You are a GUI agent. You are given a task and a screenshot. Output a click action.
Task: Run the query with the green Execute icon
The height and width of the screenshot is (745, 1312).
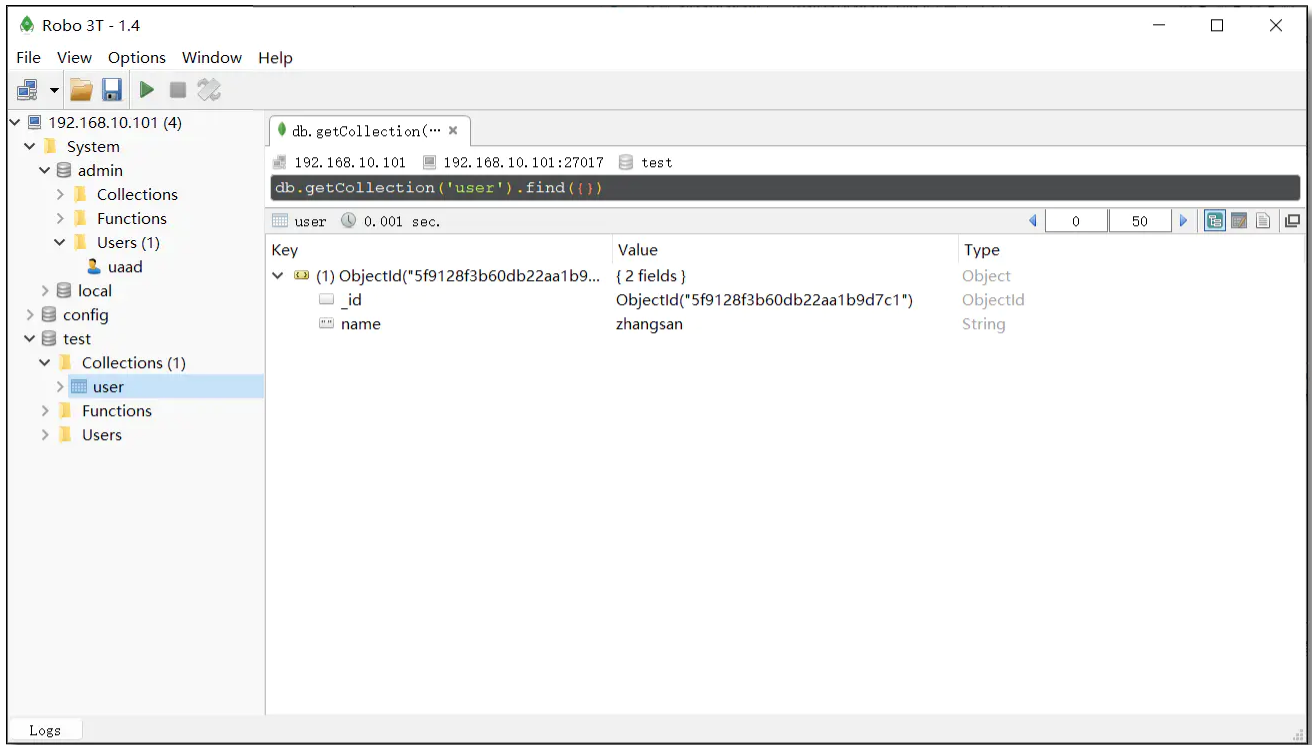(x=147, y=90)
